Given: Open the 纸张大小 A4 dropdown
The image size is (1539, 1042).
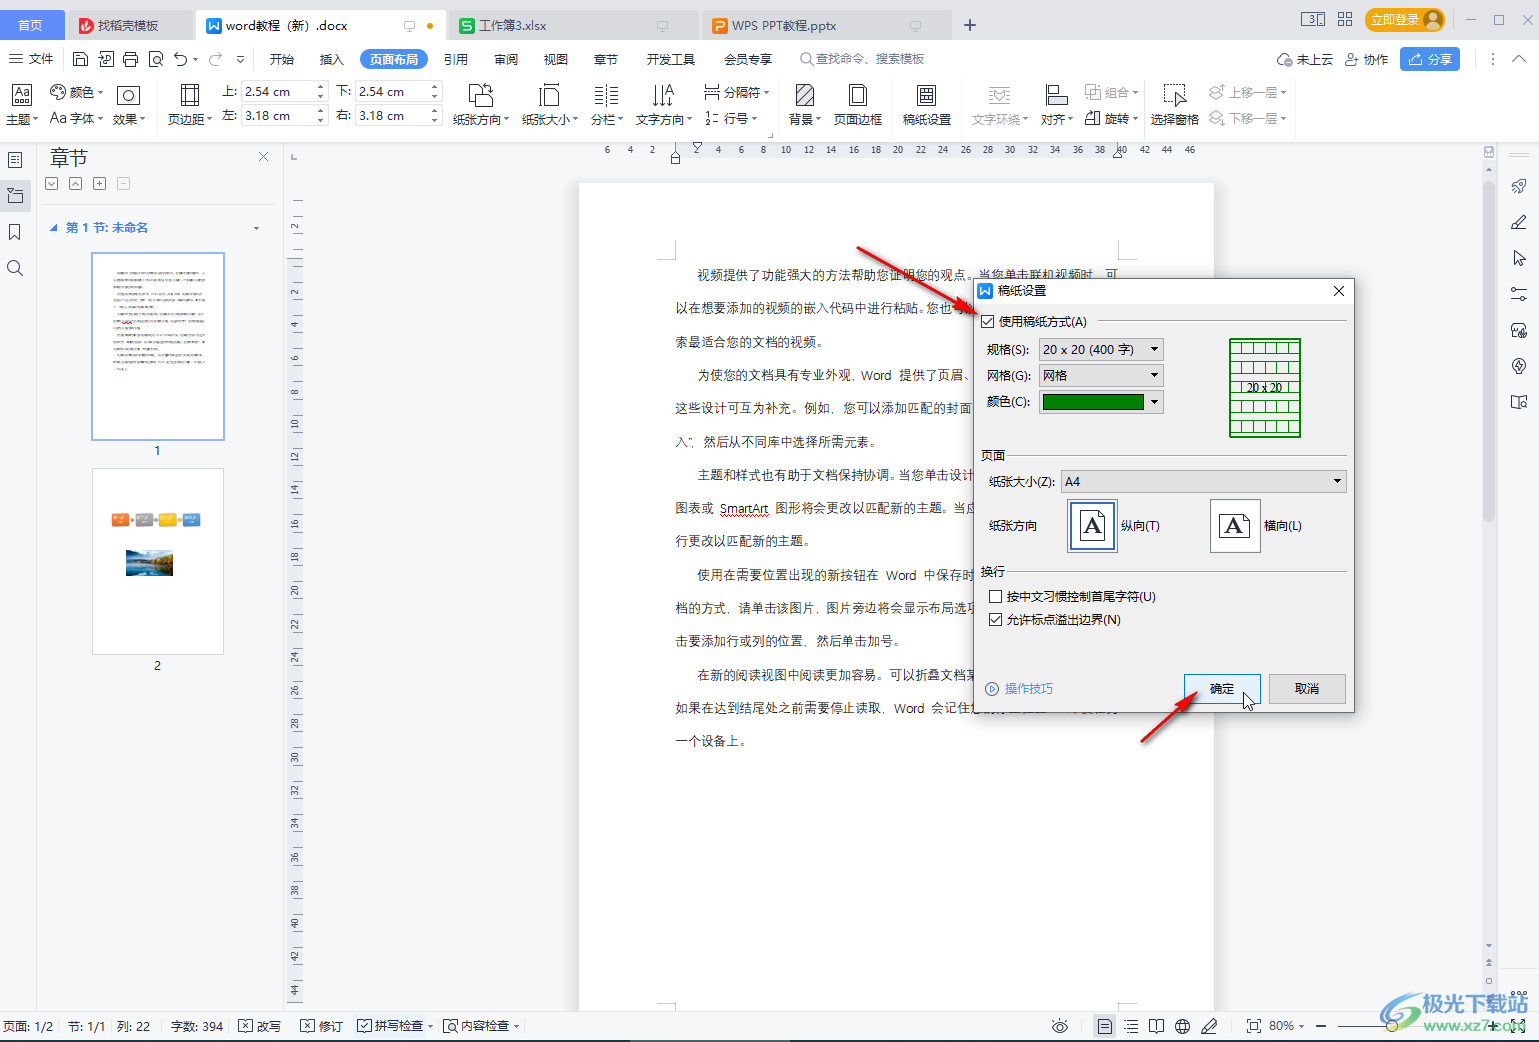Looking at the screenshot, I should coord(1204,481).
